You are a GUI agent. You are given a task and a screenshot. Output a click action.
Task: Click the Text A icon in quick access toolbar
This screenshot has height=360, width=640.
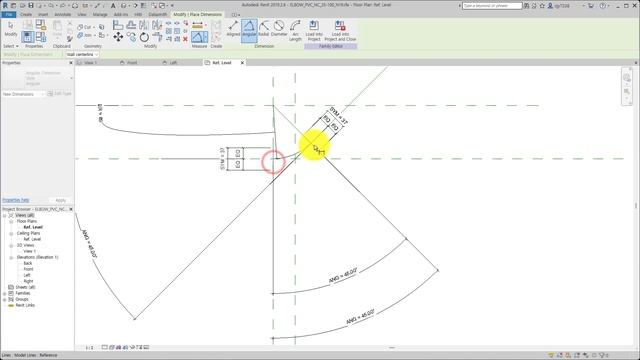[113, 6]
